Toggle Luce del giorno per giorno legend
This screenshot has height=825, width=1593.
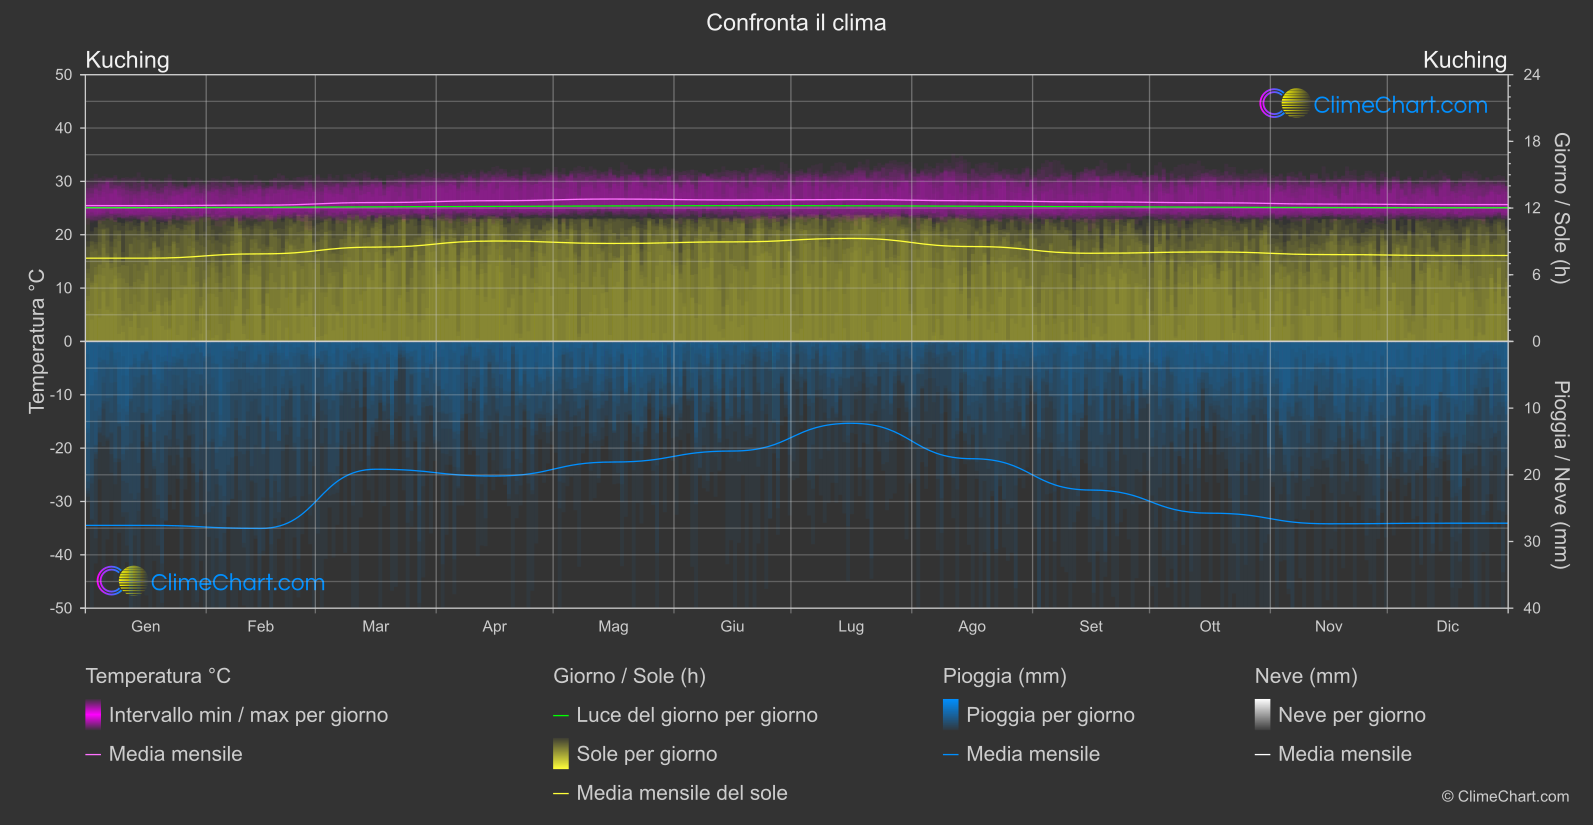click(685, 715)
